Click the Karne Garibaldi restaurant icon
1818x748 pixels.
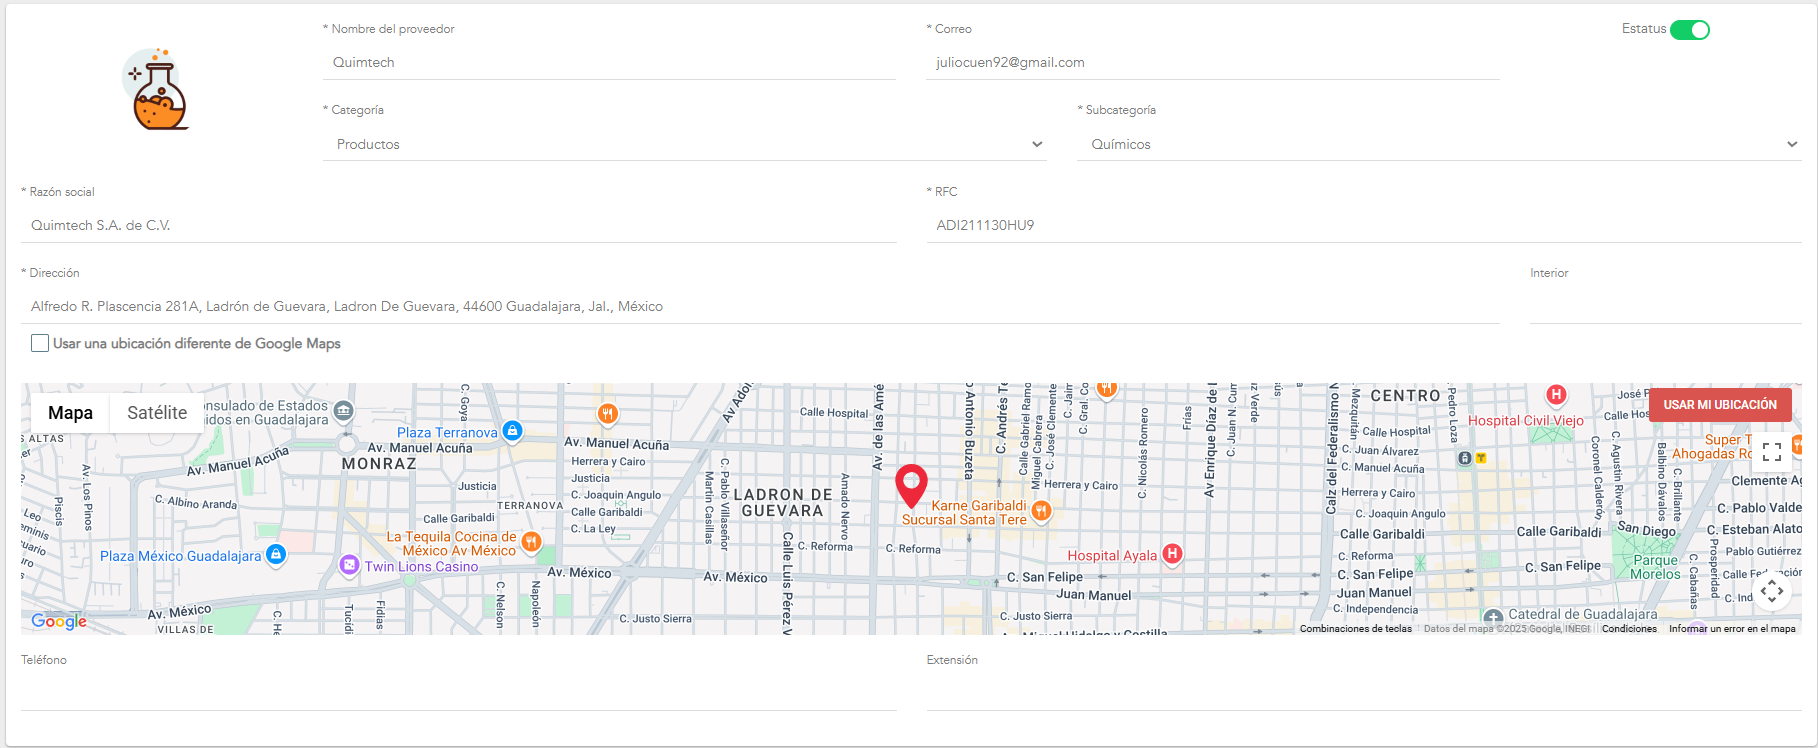coord(1041,511)
